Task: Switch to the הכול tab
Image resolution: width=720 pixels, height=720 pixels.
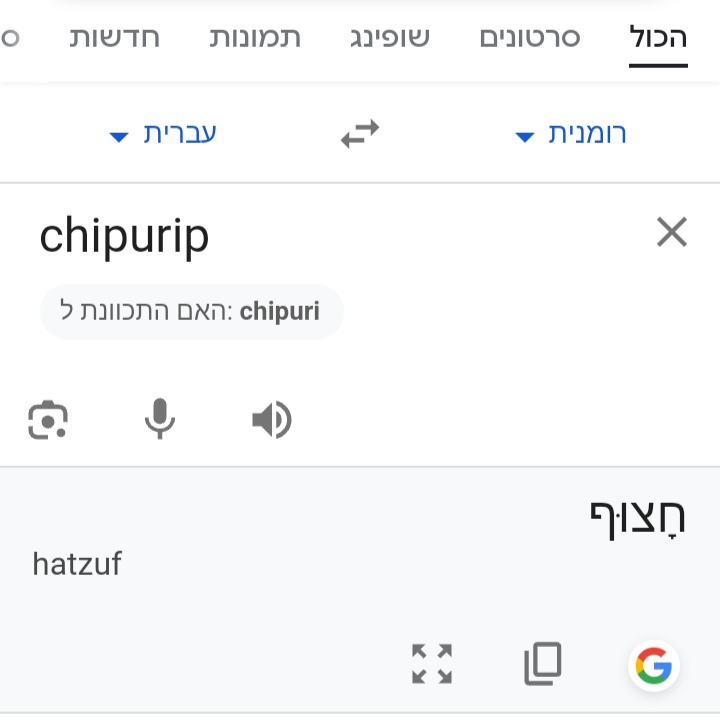Action: 658,38
